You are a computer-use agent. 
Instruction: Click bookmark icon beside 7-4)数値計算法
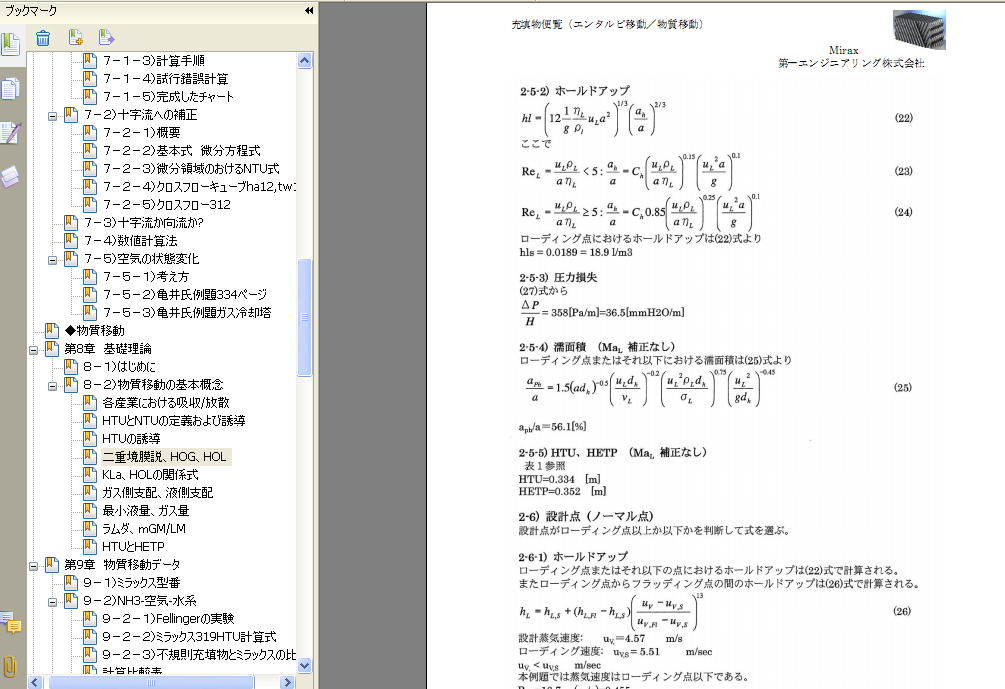coord(71,240)
